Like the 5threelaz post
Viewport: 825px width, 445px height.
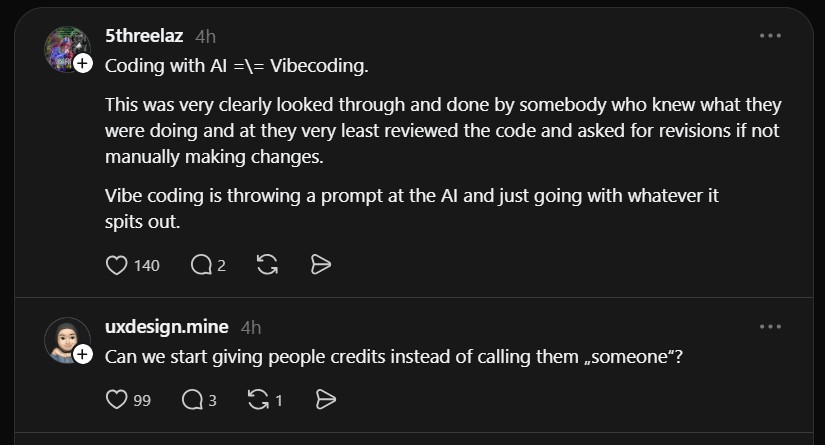[118, 265]
